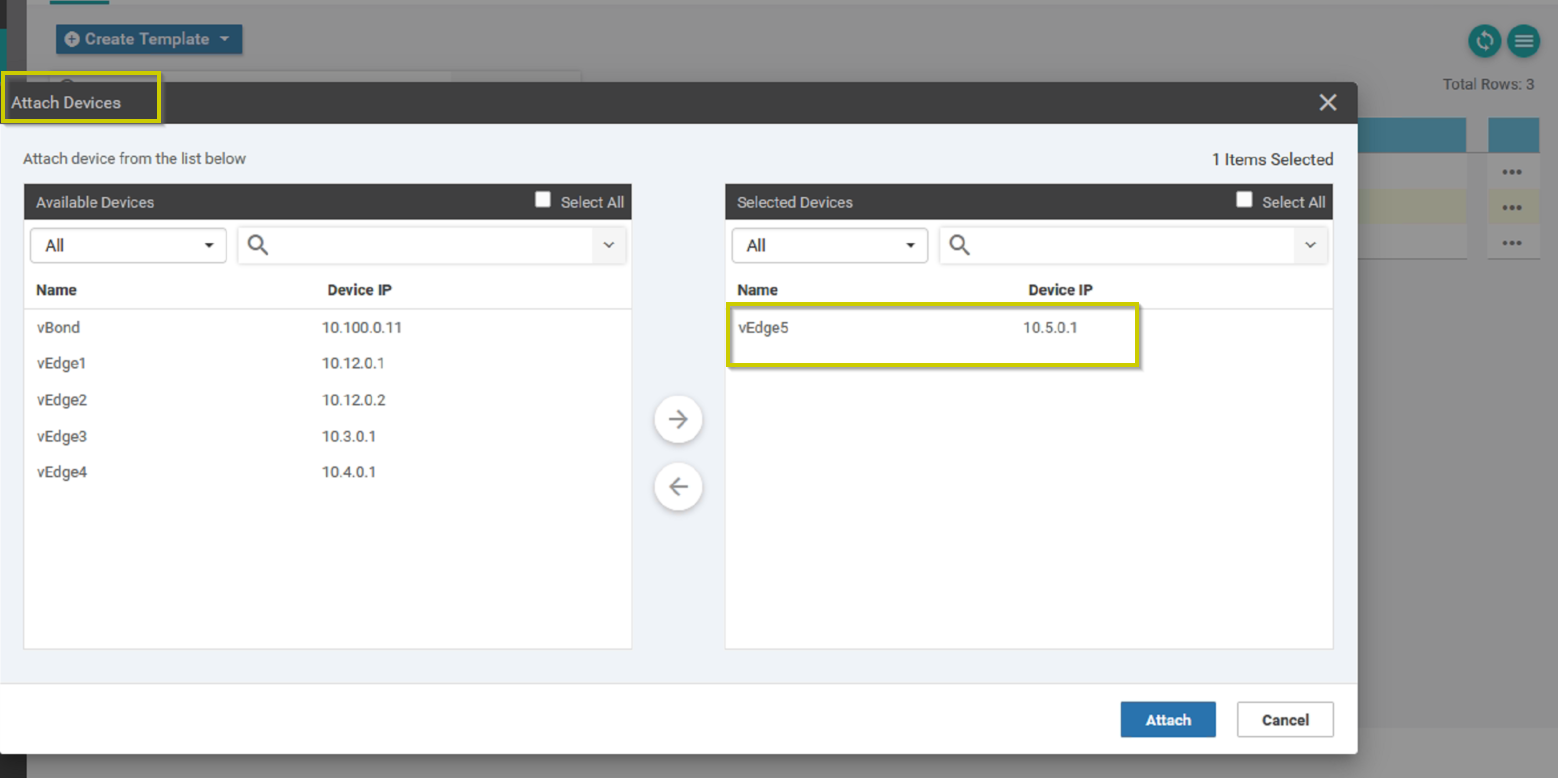Screen dimensions: 1558x778
Task: Click the Attach button
Action: [1168, 720]
